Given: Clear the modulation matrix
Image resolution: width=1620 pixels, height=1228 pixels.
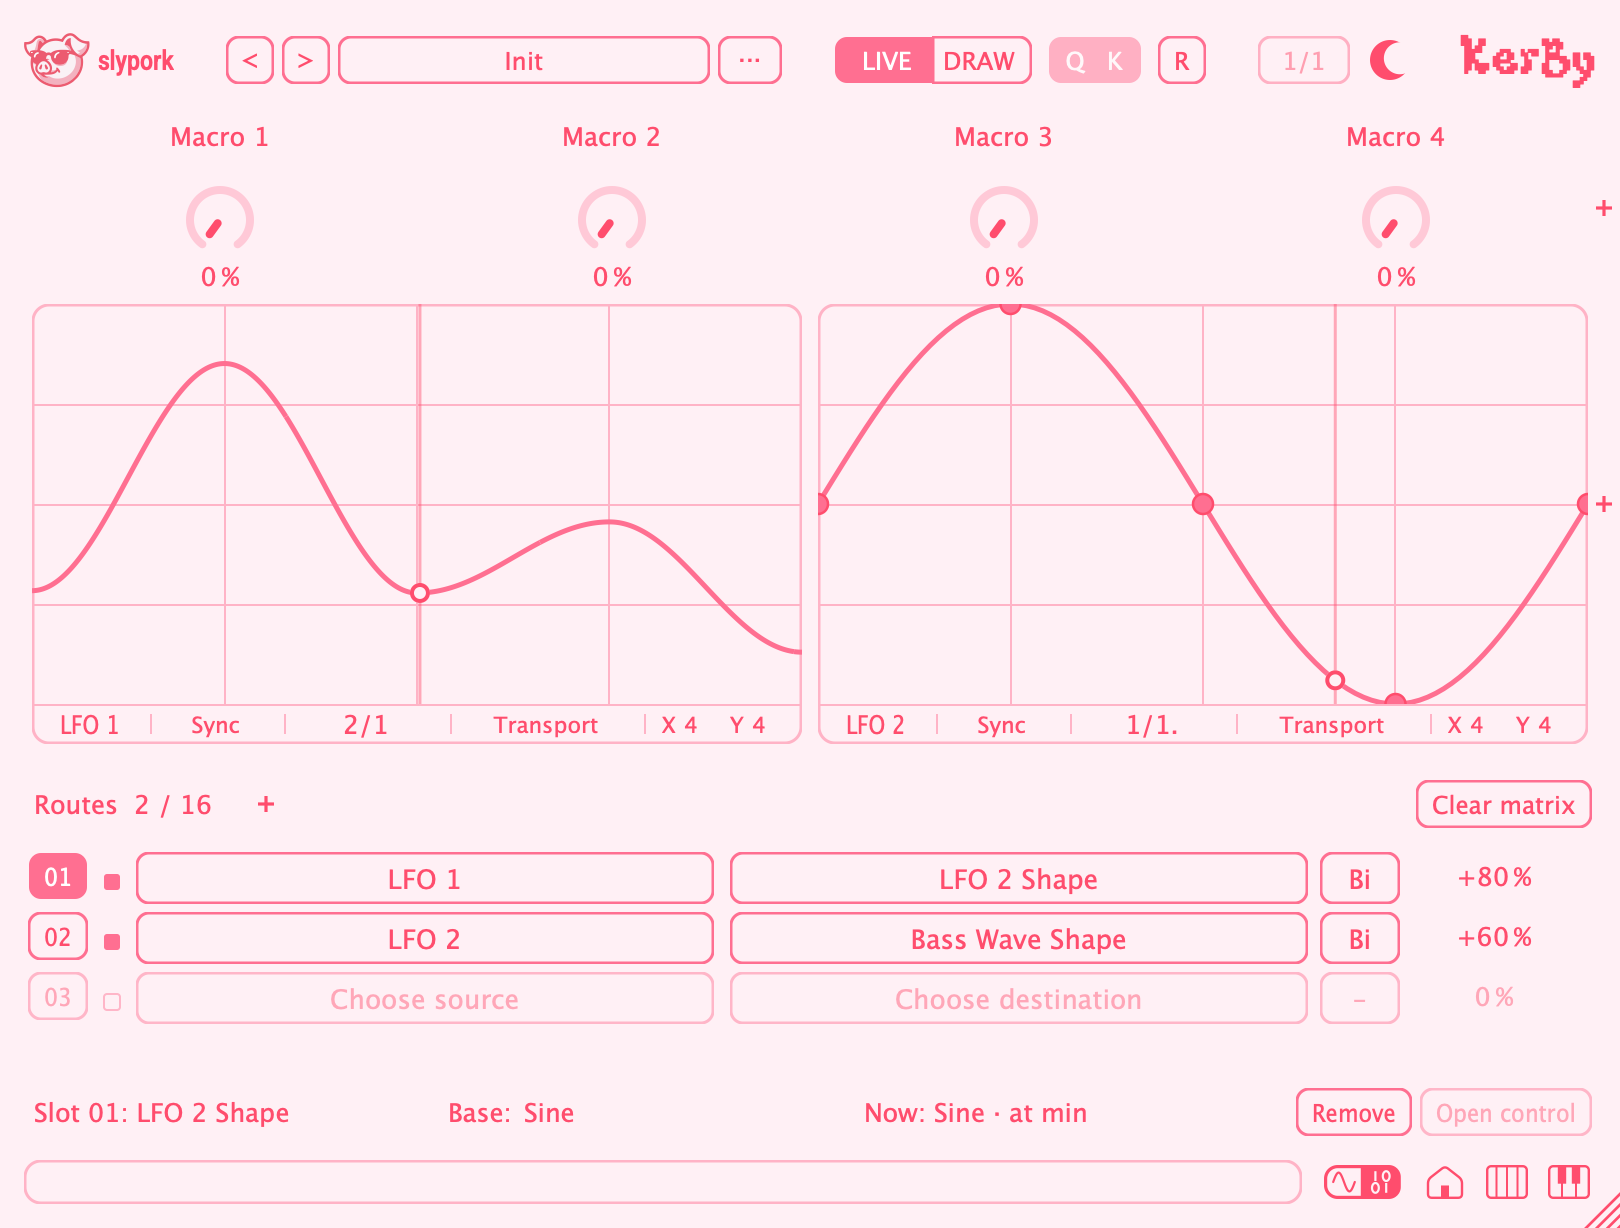Looking at the screenshot, I should point(1503,804).
